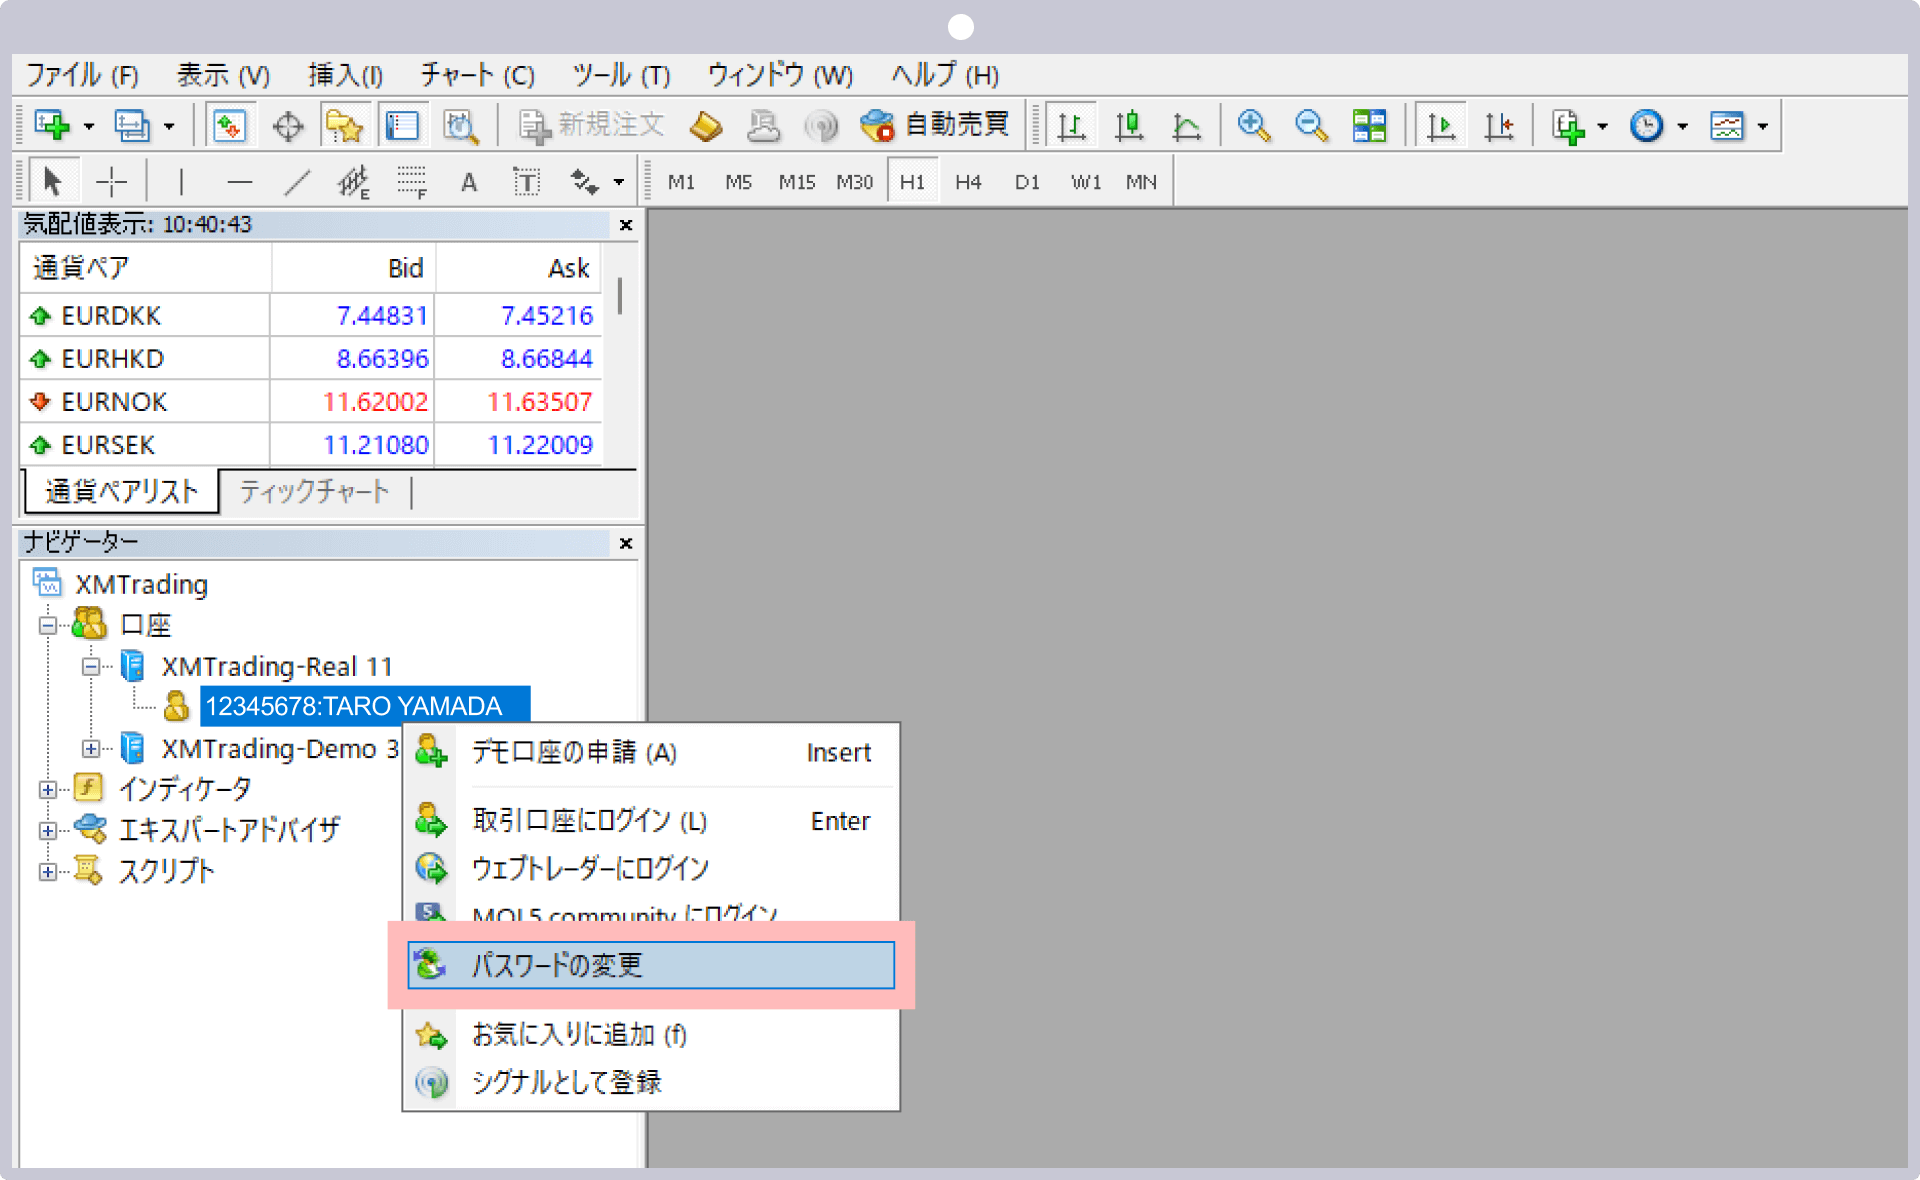Screen dimensions: 1920x1180
Task: Close the 気配値表示 Market Watch panel
Action: 626,225
